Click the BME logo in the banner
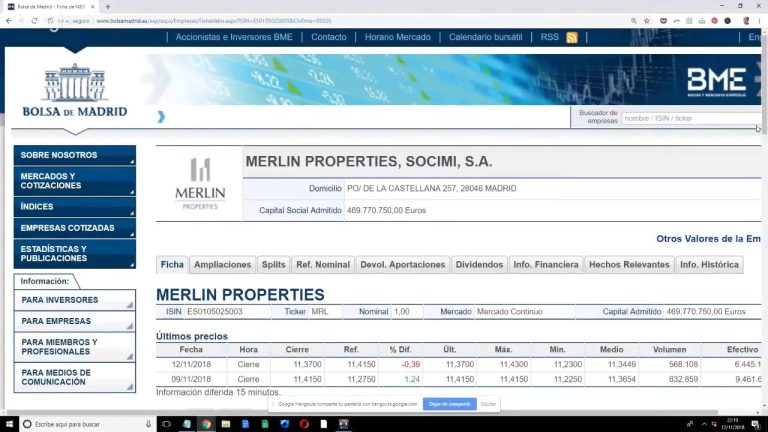Screen dimensions: 768x432 tap(717, 81)
